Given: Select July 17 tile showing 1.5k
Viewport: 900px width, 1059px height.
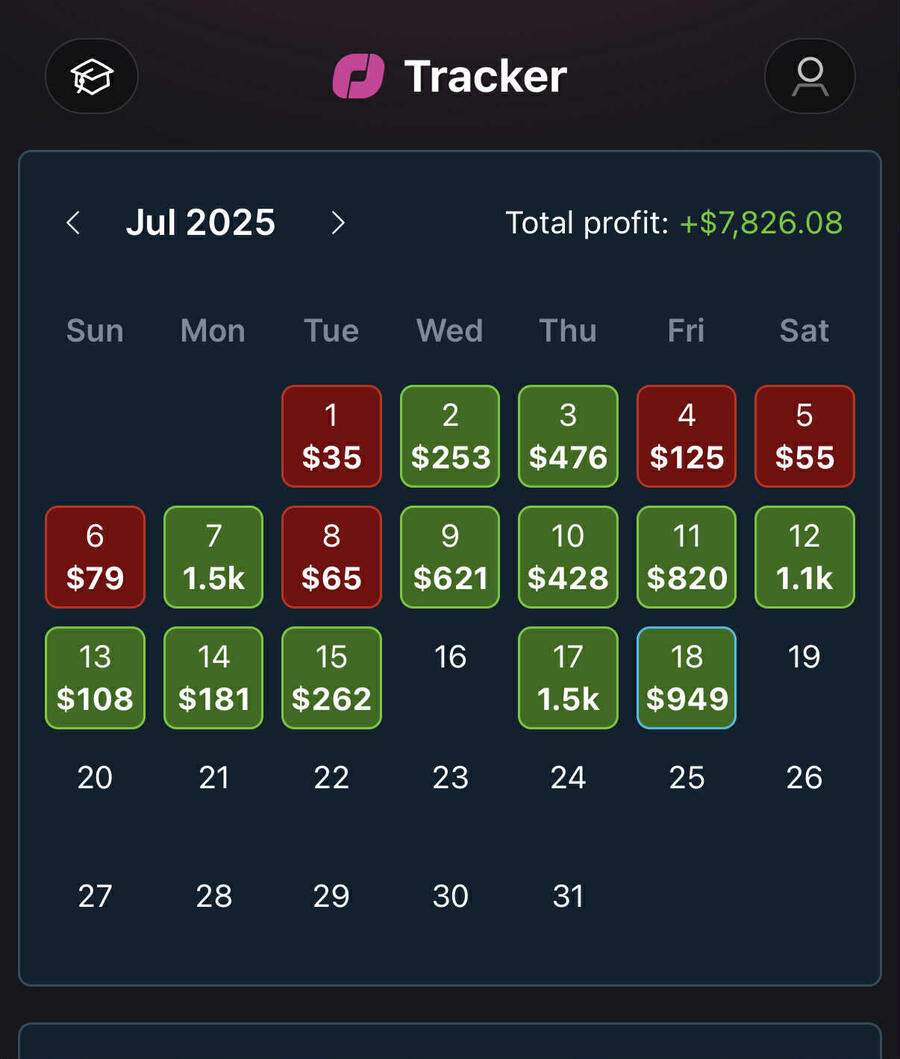Looking at the screenshot, I should coord(568,678).
